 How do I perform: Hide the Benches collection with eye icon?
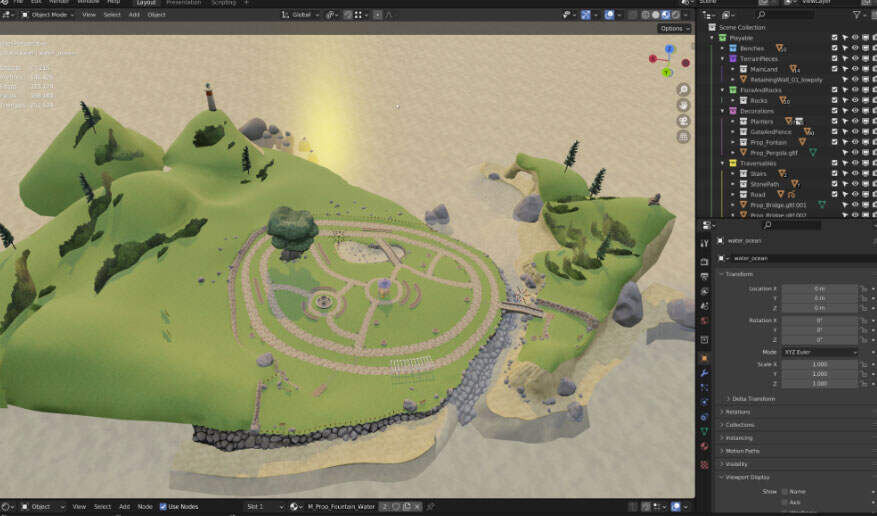pos(855,48)
